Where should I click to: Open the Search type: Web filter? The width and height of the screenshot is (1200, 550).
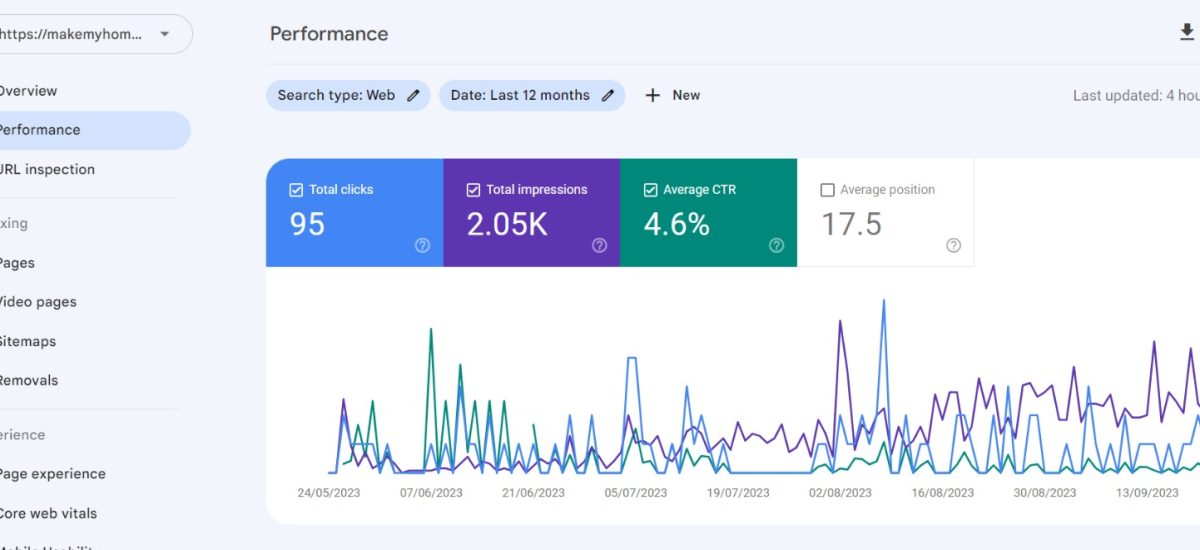336,96
